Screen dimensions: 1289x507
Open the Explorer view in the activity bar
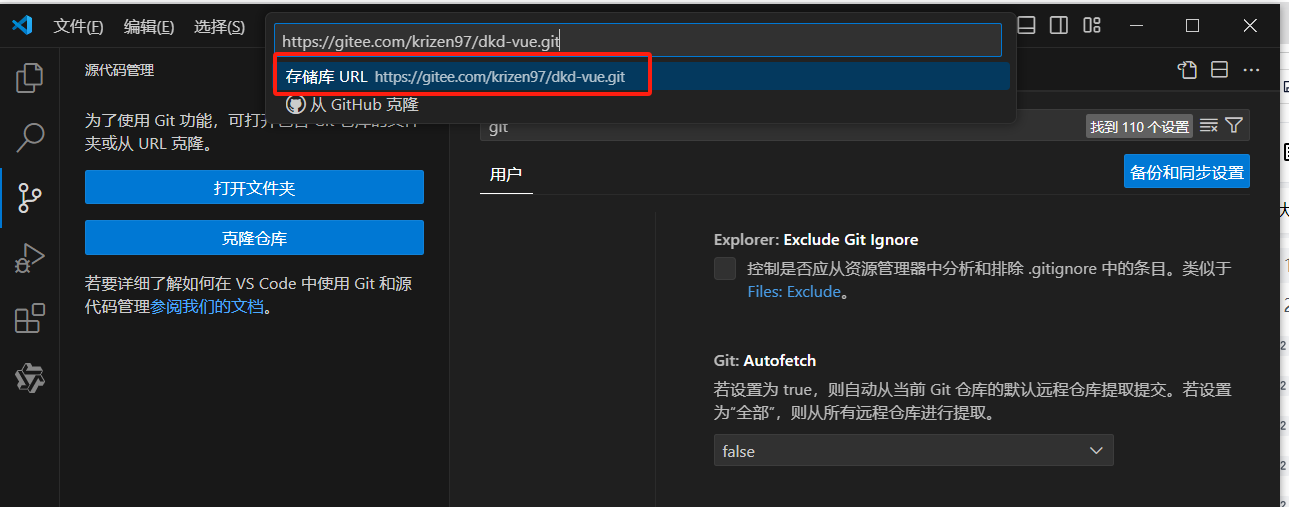(30, 77)
